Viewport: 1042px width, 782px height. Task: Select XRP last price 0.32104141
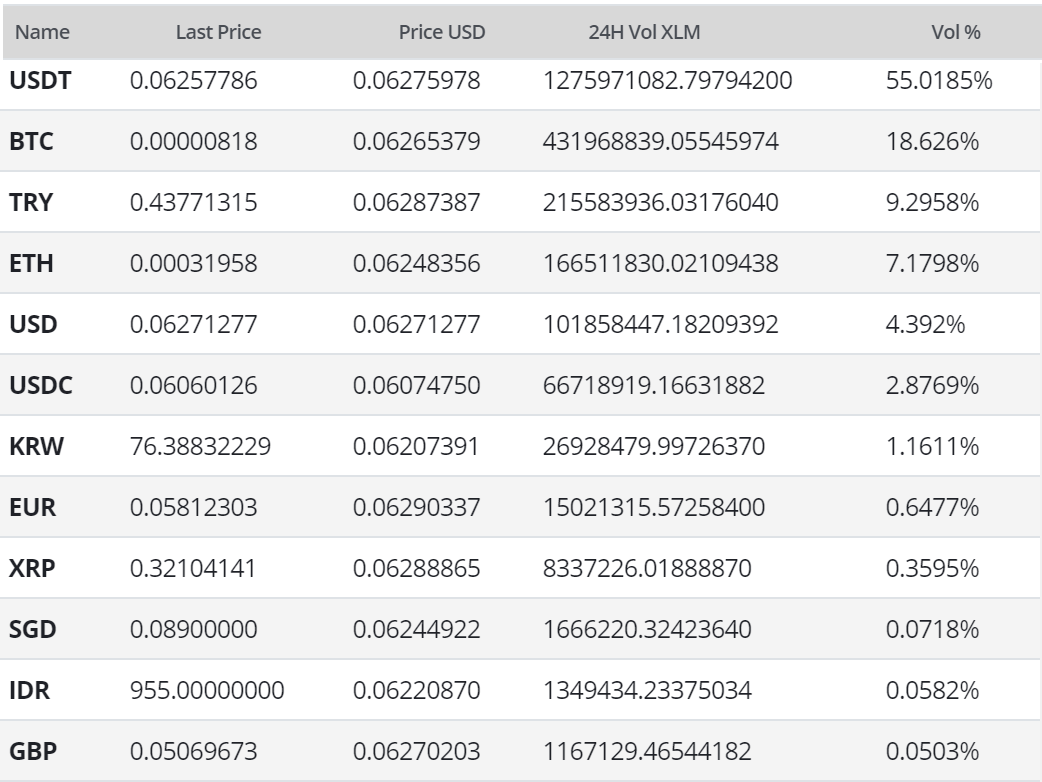point(193,569)
